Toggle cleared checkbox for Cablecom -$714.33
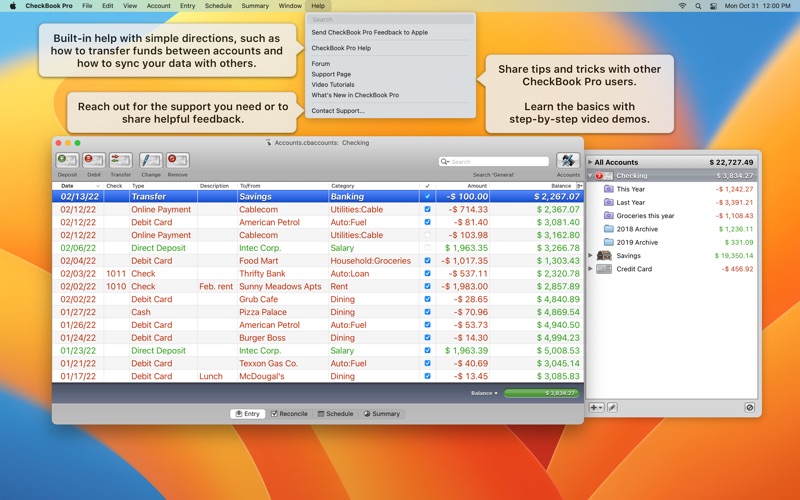Screen dimensions: 800x500 click(428, 209)
